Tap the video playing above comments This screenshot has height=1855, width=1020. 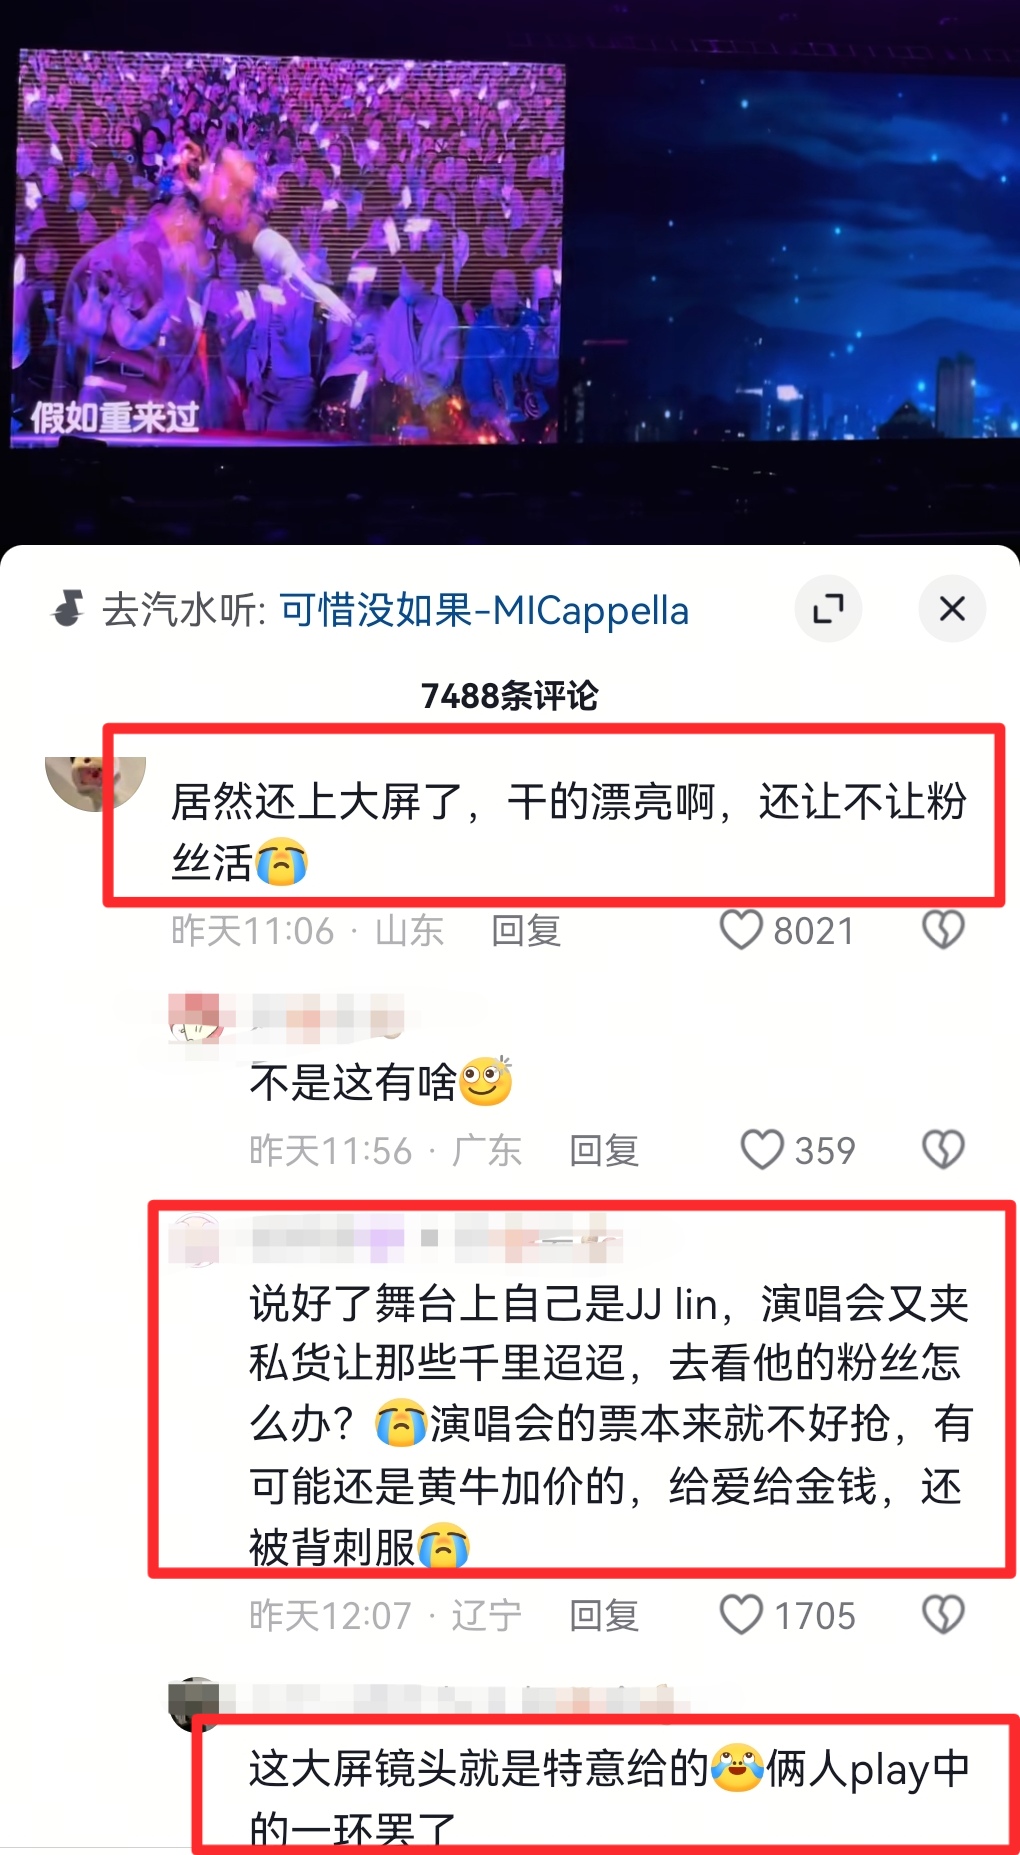pyautogui.click(x=510, y=270)
